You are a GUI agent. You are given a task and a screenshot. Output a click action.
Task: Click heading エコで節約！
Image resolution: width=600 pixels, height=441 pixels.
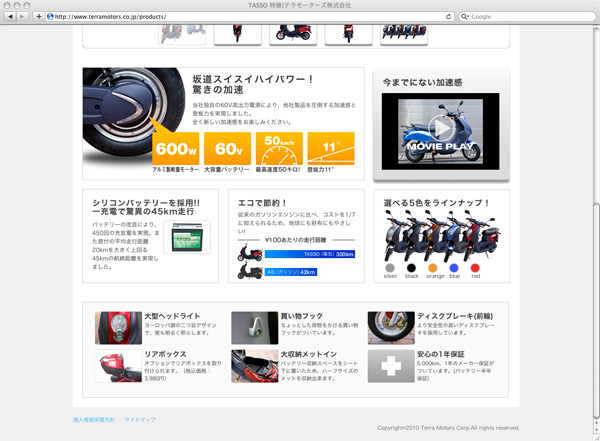point(262,203)
